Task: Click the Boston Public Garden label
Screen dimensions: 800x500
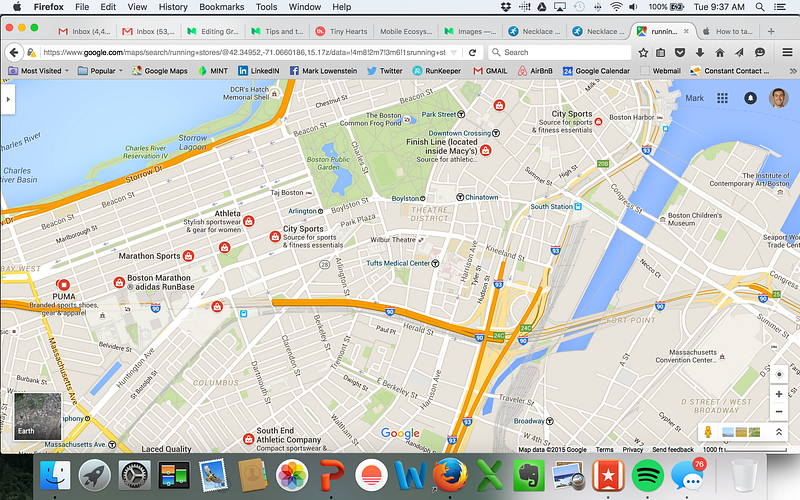Action: (328, 163)
